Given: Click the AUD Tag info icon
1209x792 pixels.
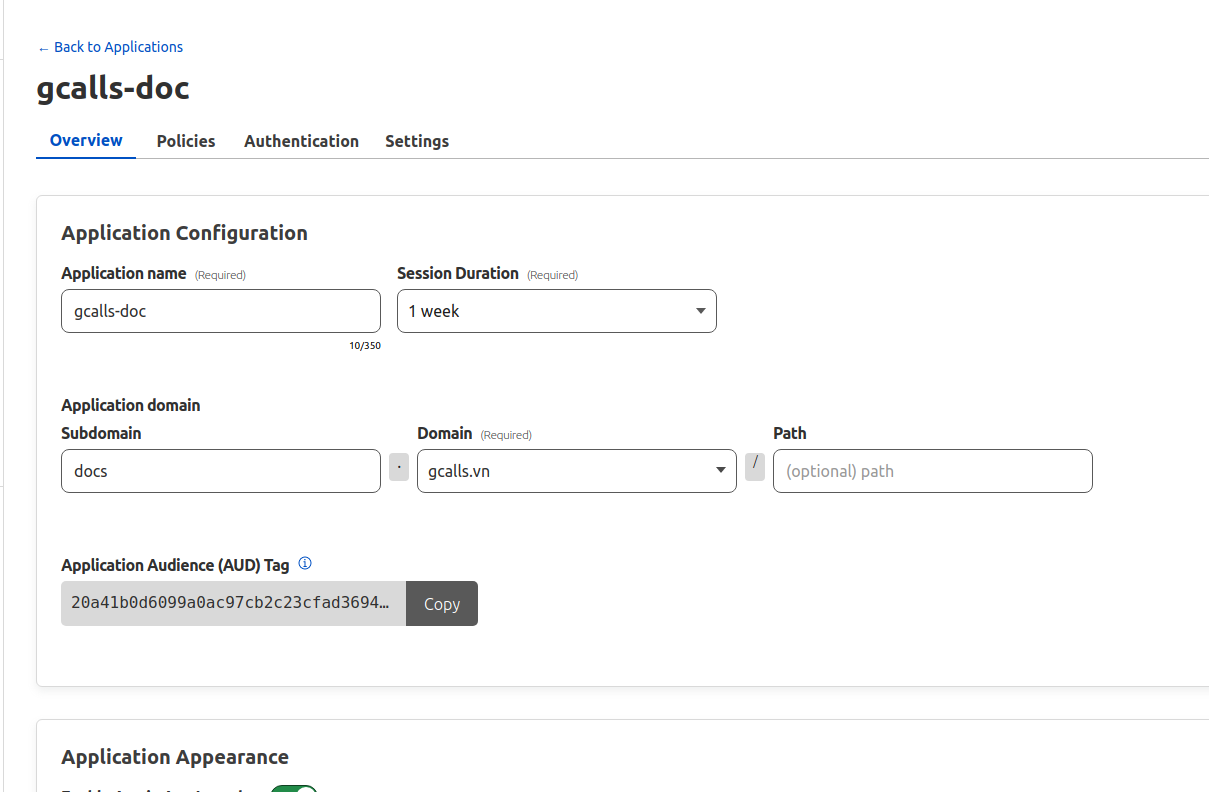Looking at the screenshot, I should (x=305, y=564).
